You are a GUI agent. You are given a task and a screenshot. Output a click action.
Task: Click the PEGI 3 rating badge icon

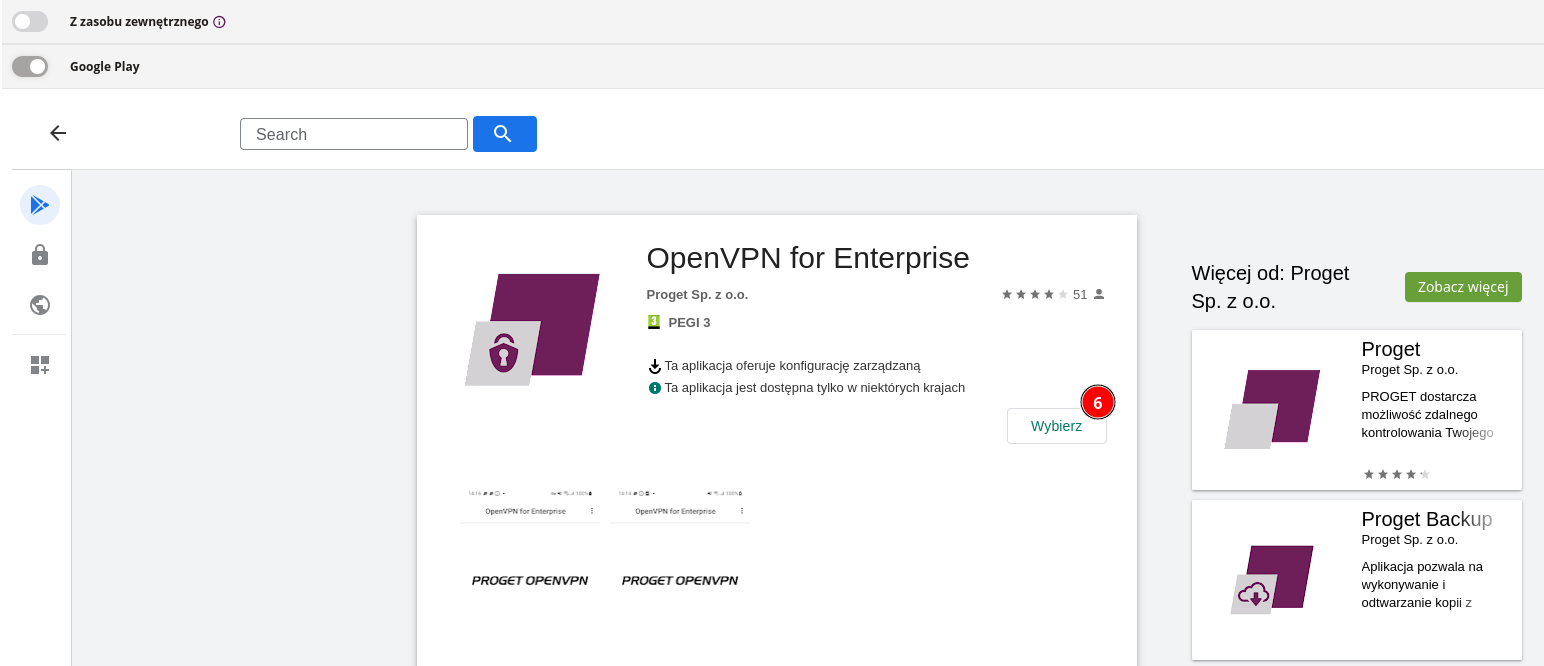point(654,322)
